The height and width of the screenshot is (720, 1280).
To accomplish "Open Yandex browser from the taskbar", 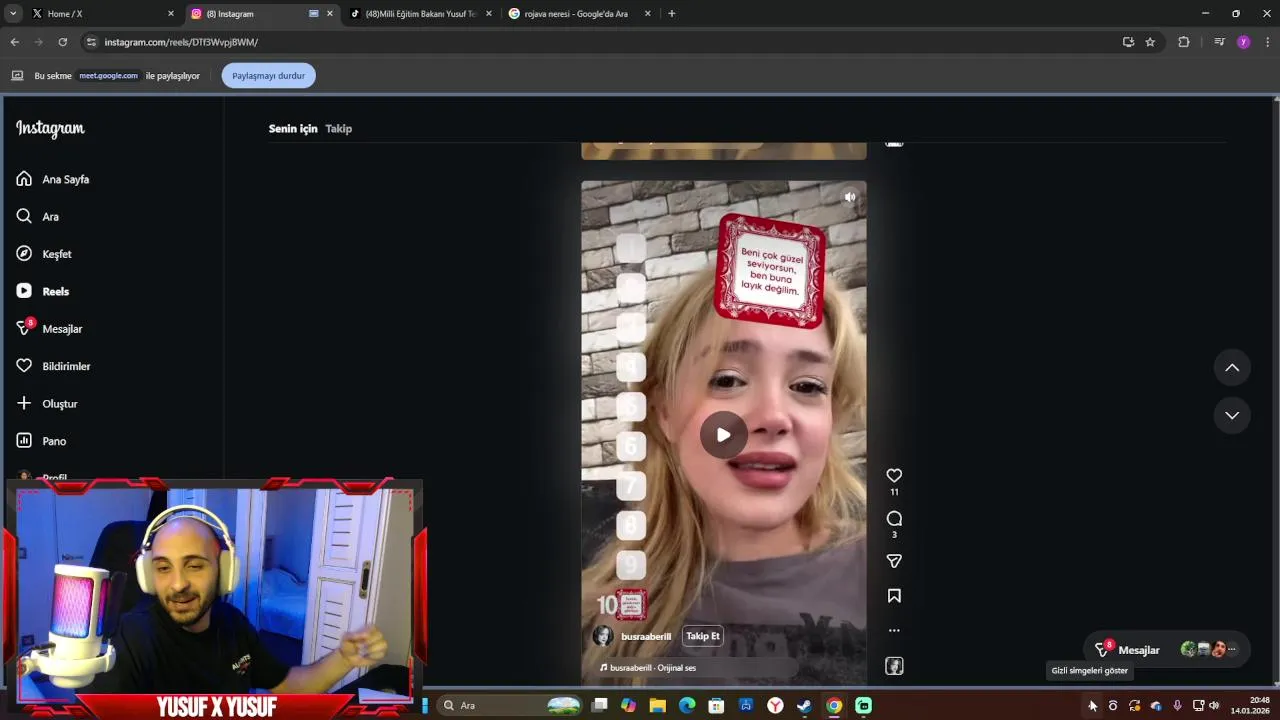I will point(775,705).
